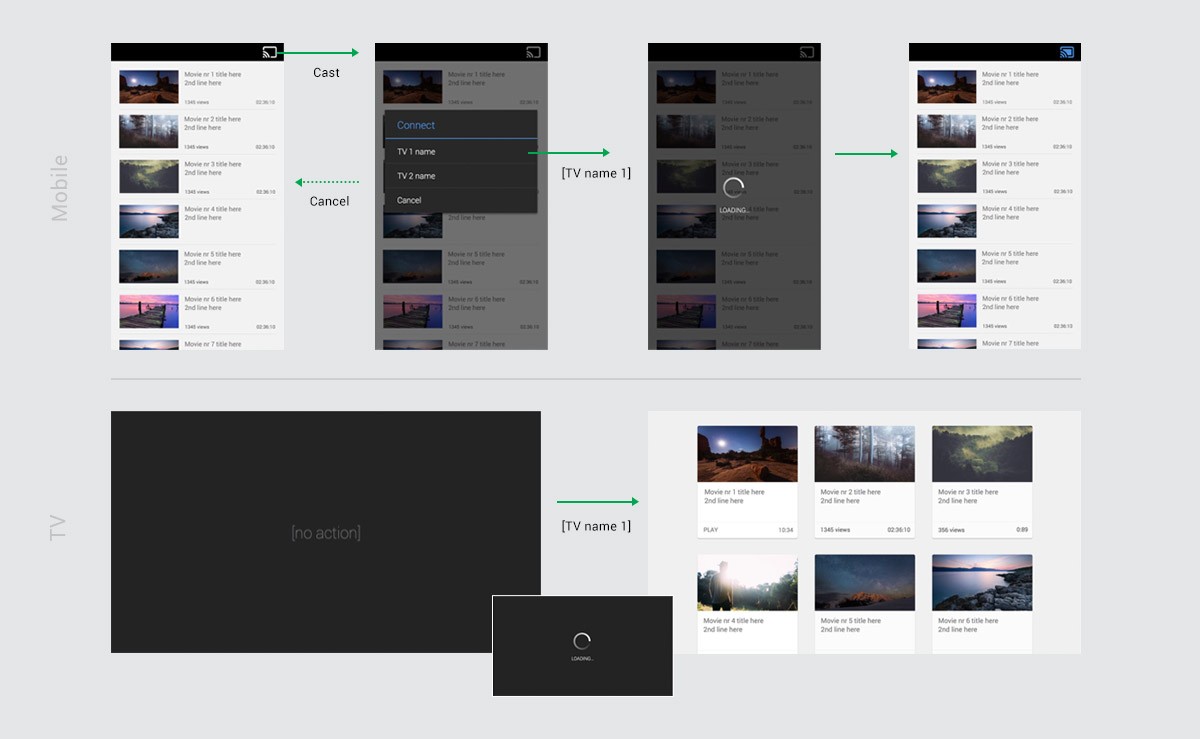Tap the white cast icon on the leftmost phone screen
Image resolution: width=1200 pixels, height=739 pixels.
click(269, 53)
